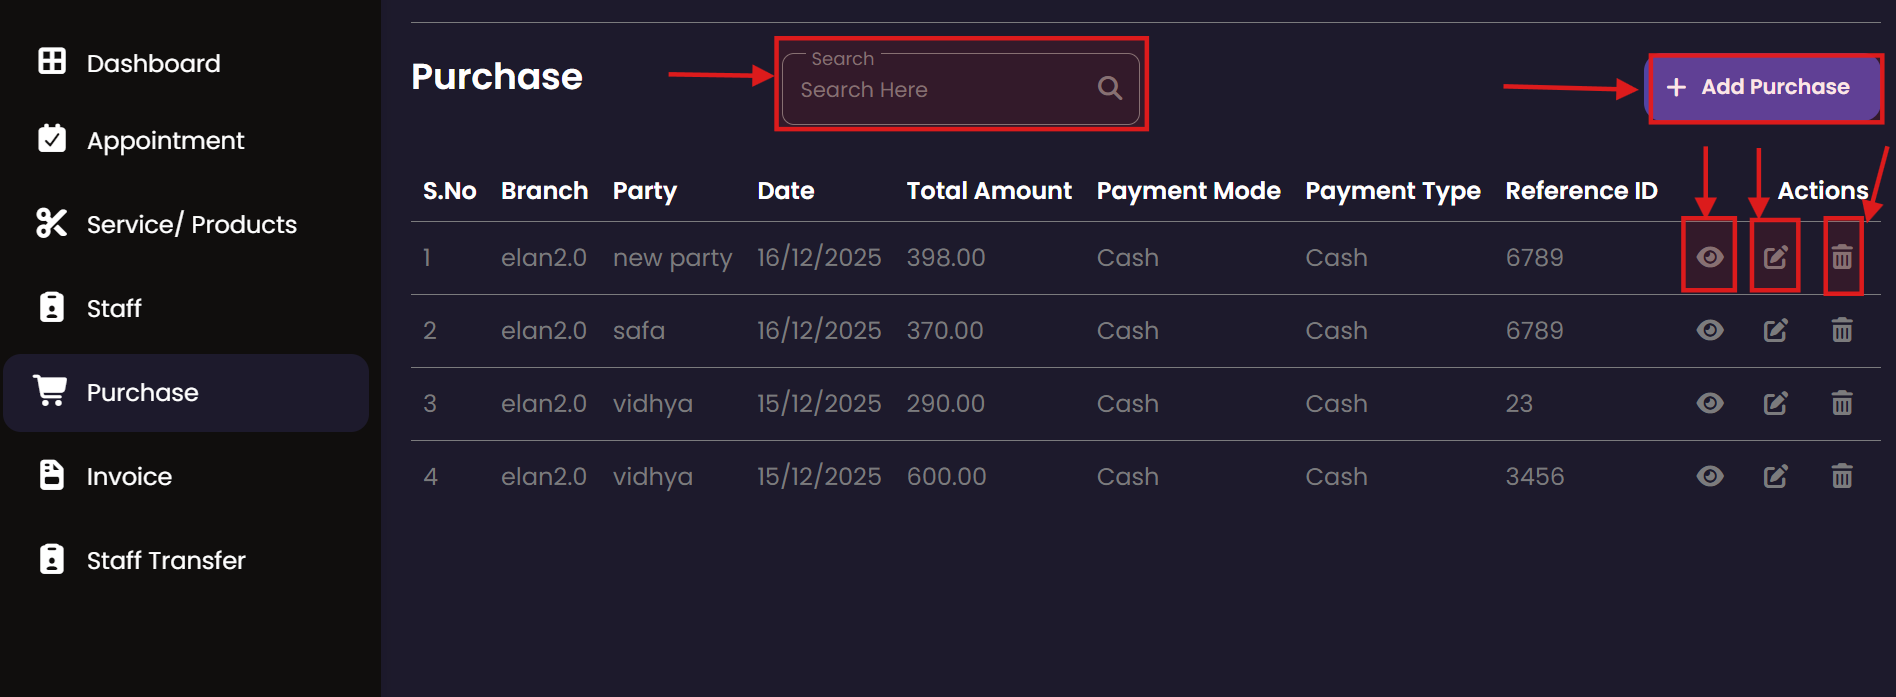Edit the safa purchase record
The image size is (1896, 697).
(1775, 331)
